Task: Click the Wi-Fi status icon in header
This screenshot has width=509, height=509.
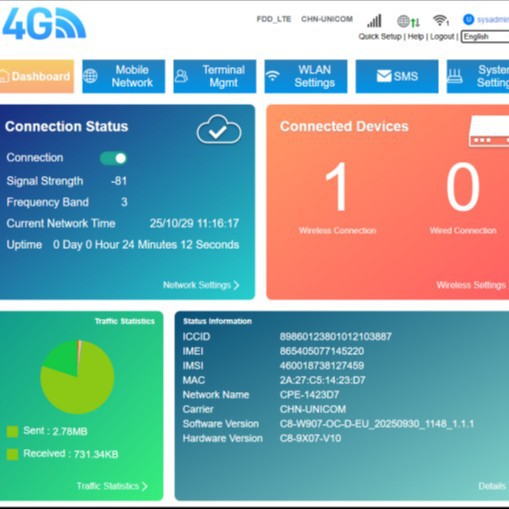Action: point(441,20)
